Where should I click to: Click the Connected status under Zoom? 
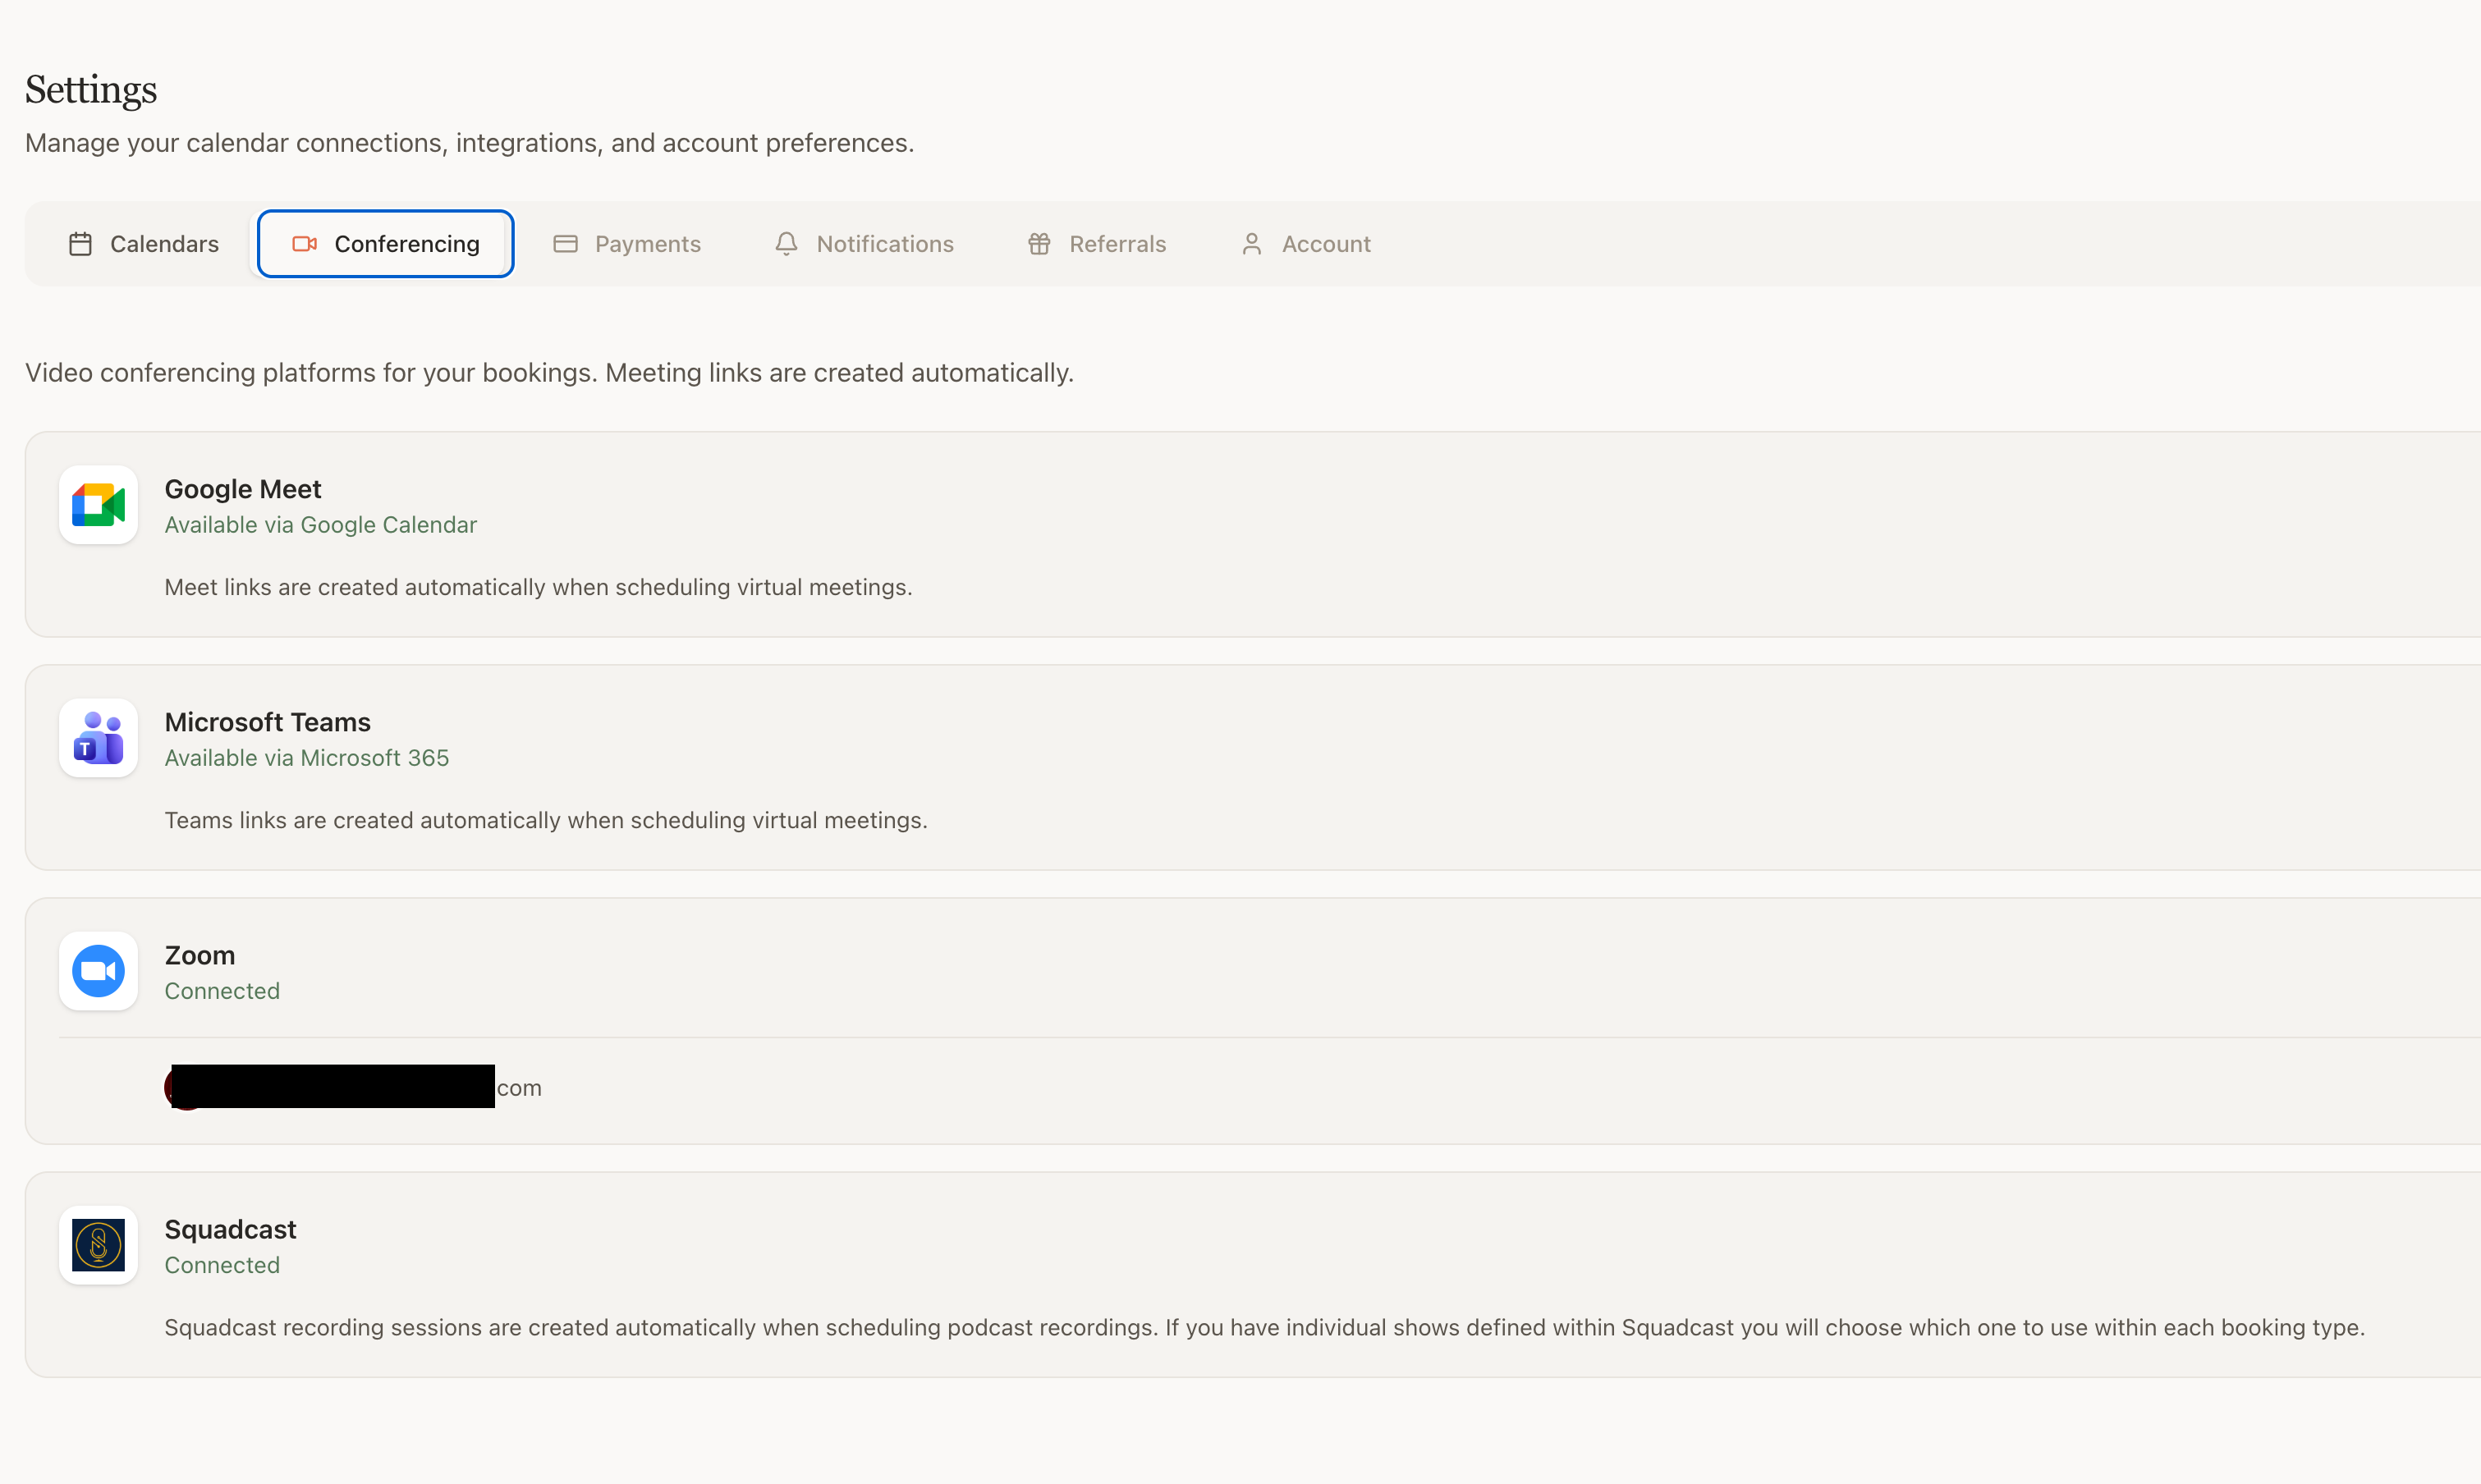[x=222, y=991]
